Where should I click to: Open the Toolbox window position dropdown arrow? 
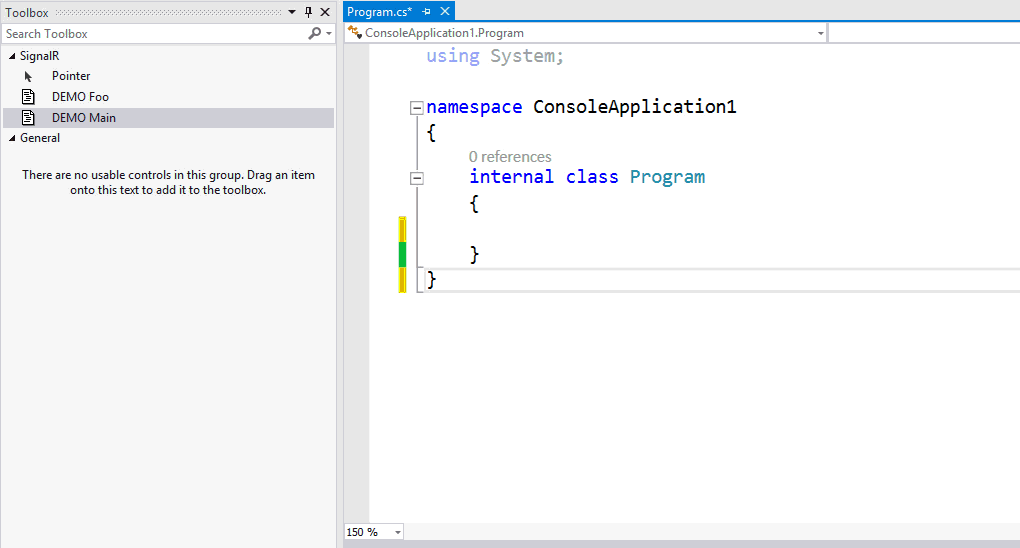[292, 12]
